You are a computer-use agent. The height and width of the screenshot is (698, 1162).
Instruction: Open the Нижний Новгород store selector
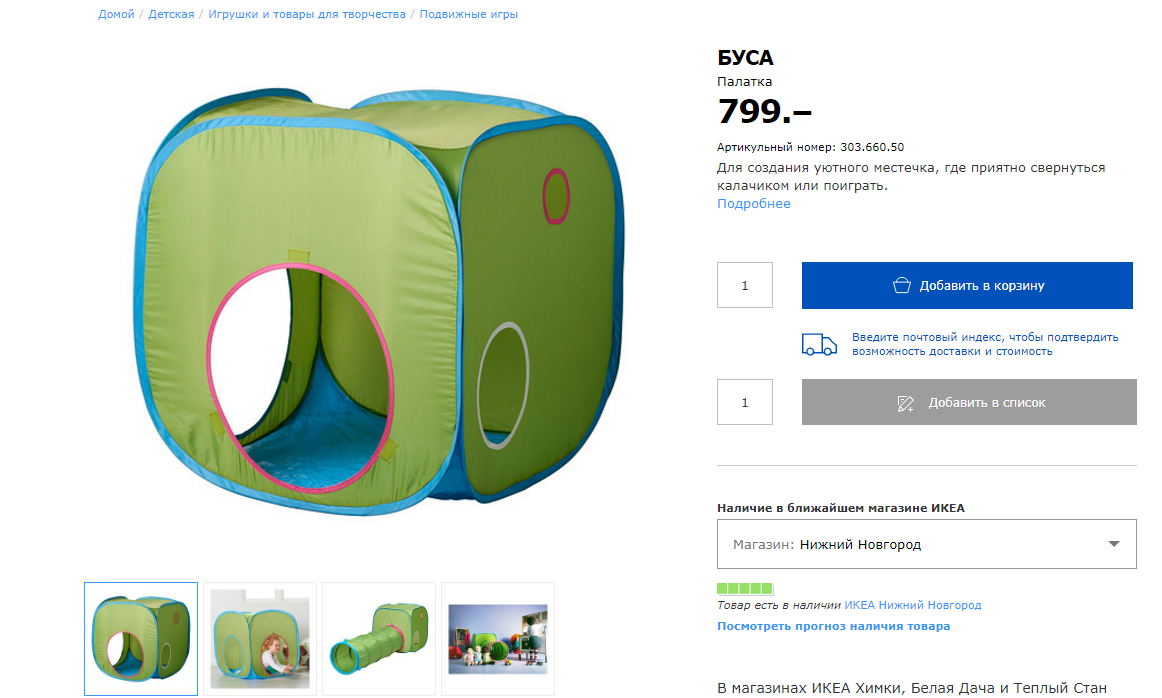pos(926,544)
